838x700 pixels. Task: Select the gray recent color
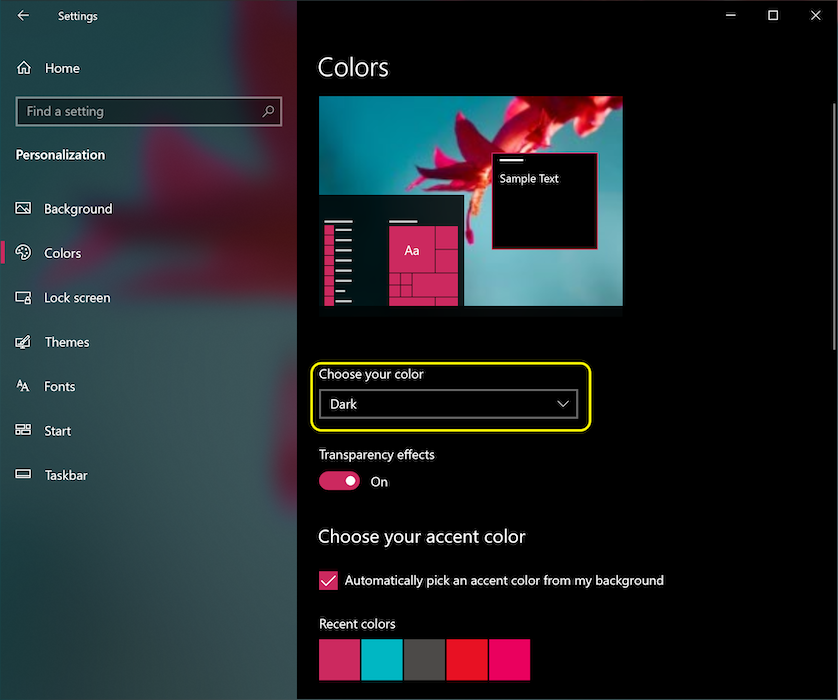[x=424, y=660]
